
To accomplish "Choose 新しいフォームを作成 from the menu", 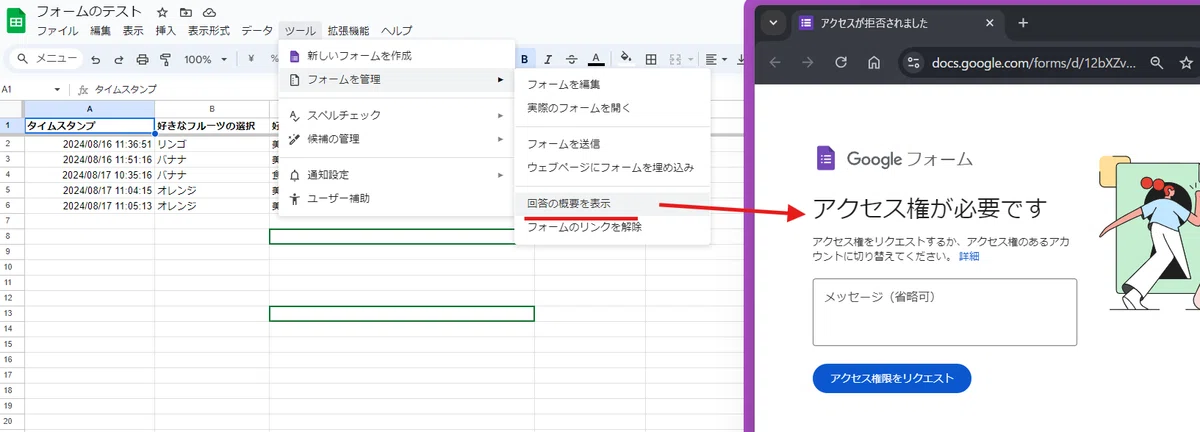I will tap(397, 56).
